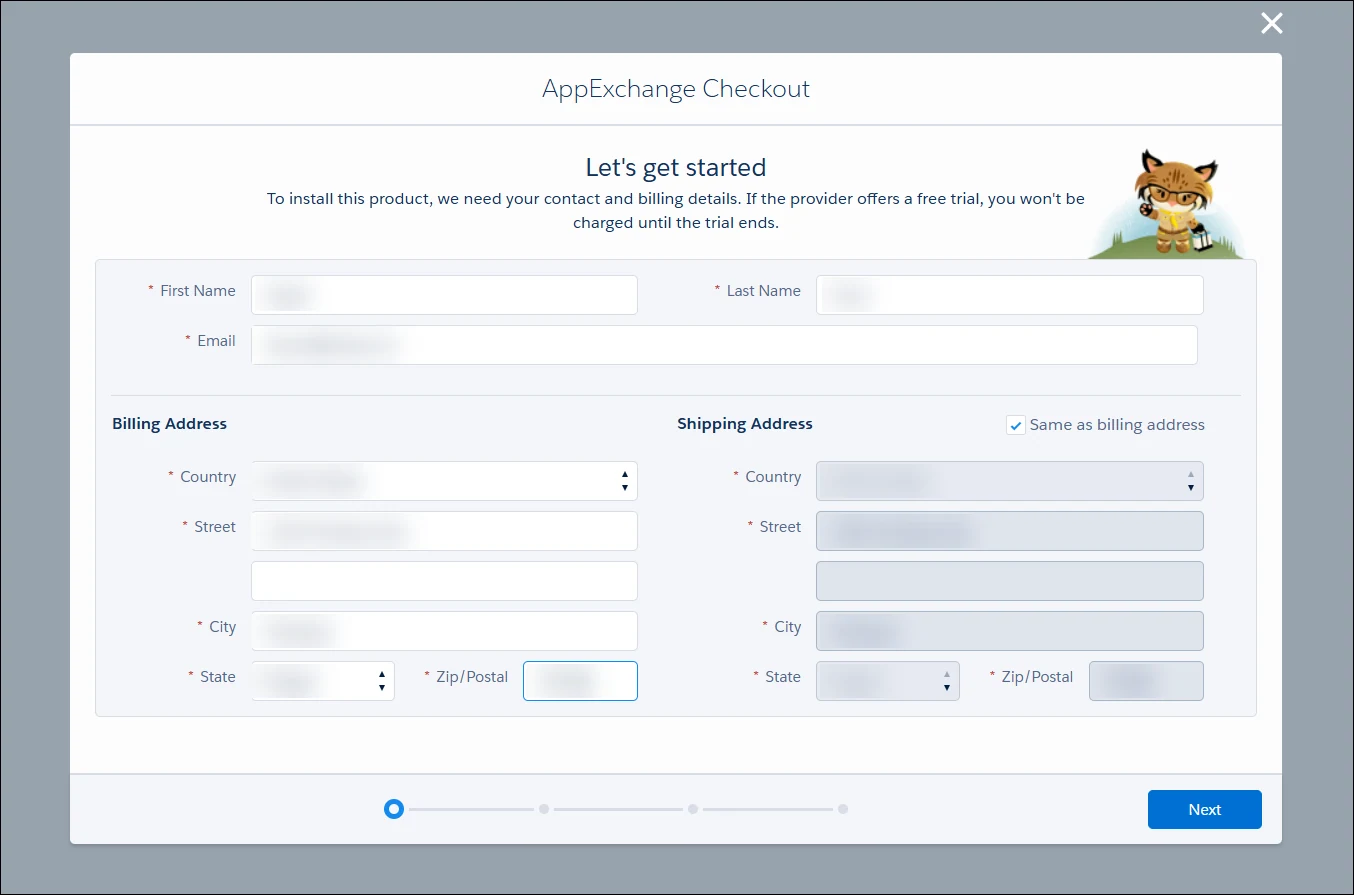Uncheck Same as billing address
Viewport: 1354px width, 895px height.
[x=1016, y=425]
